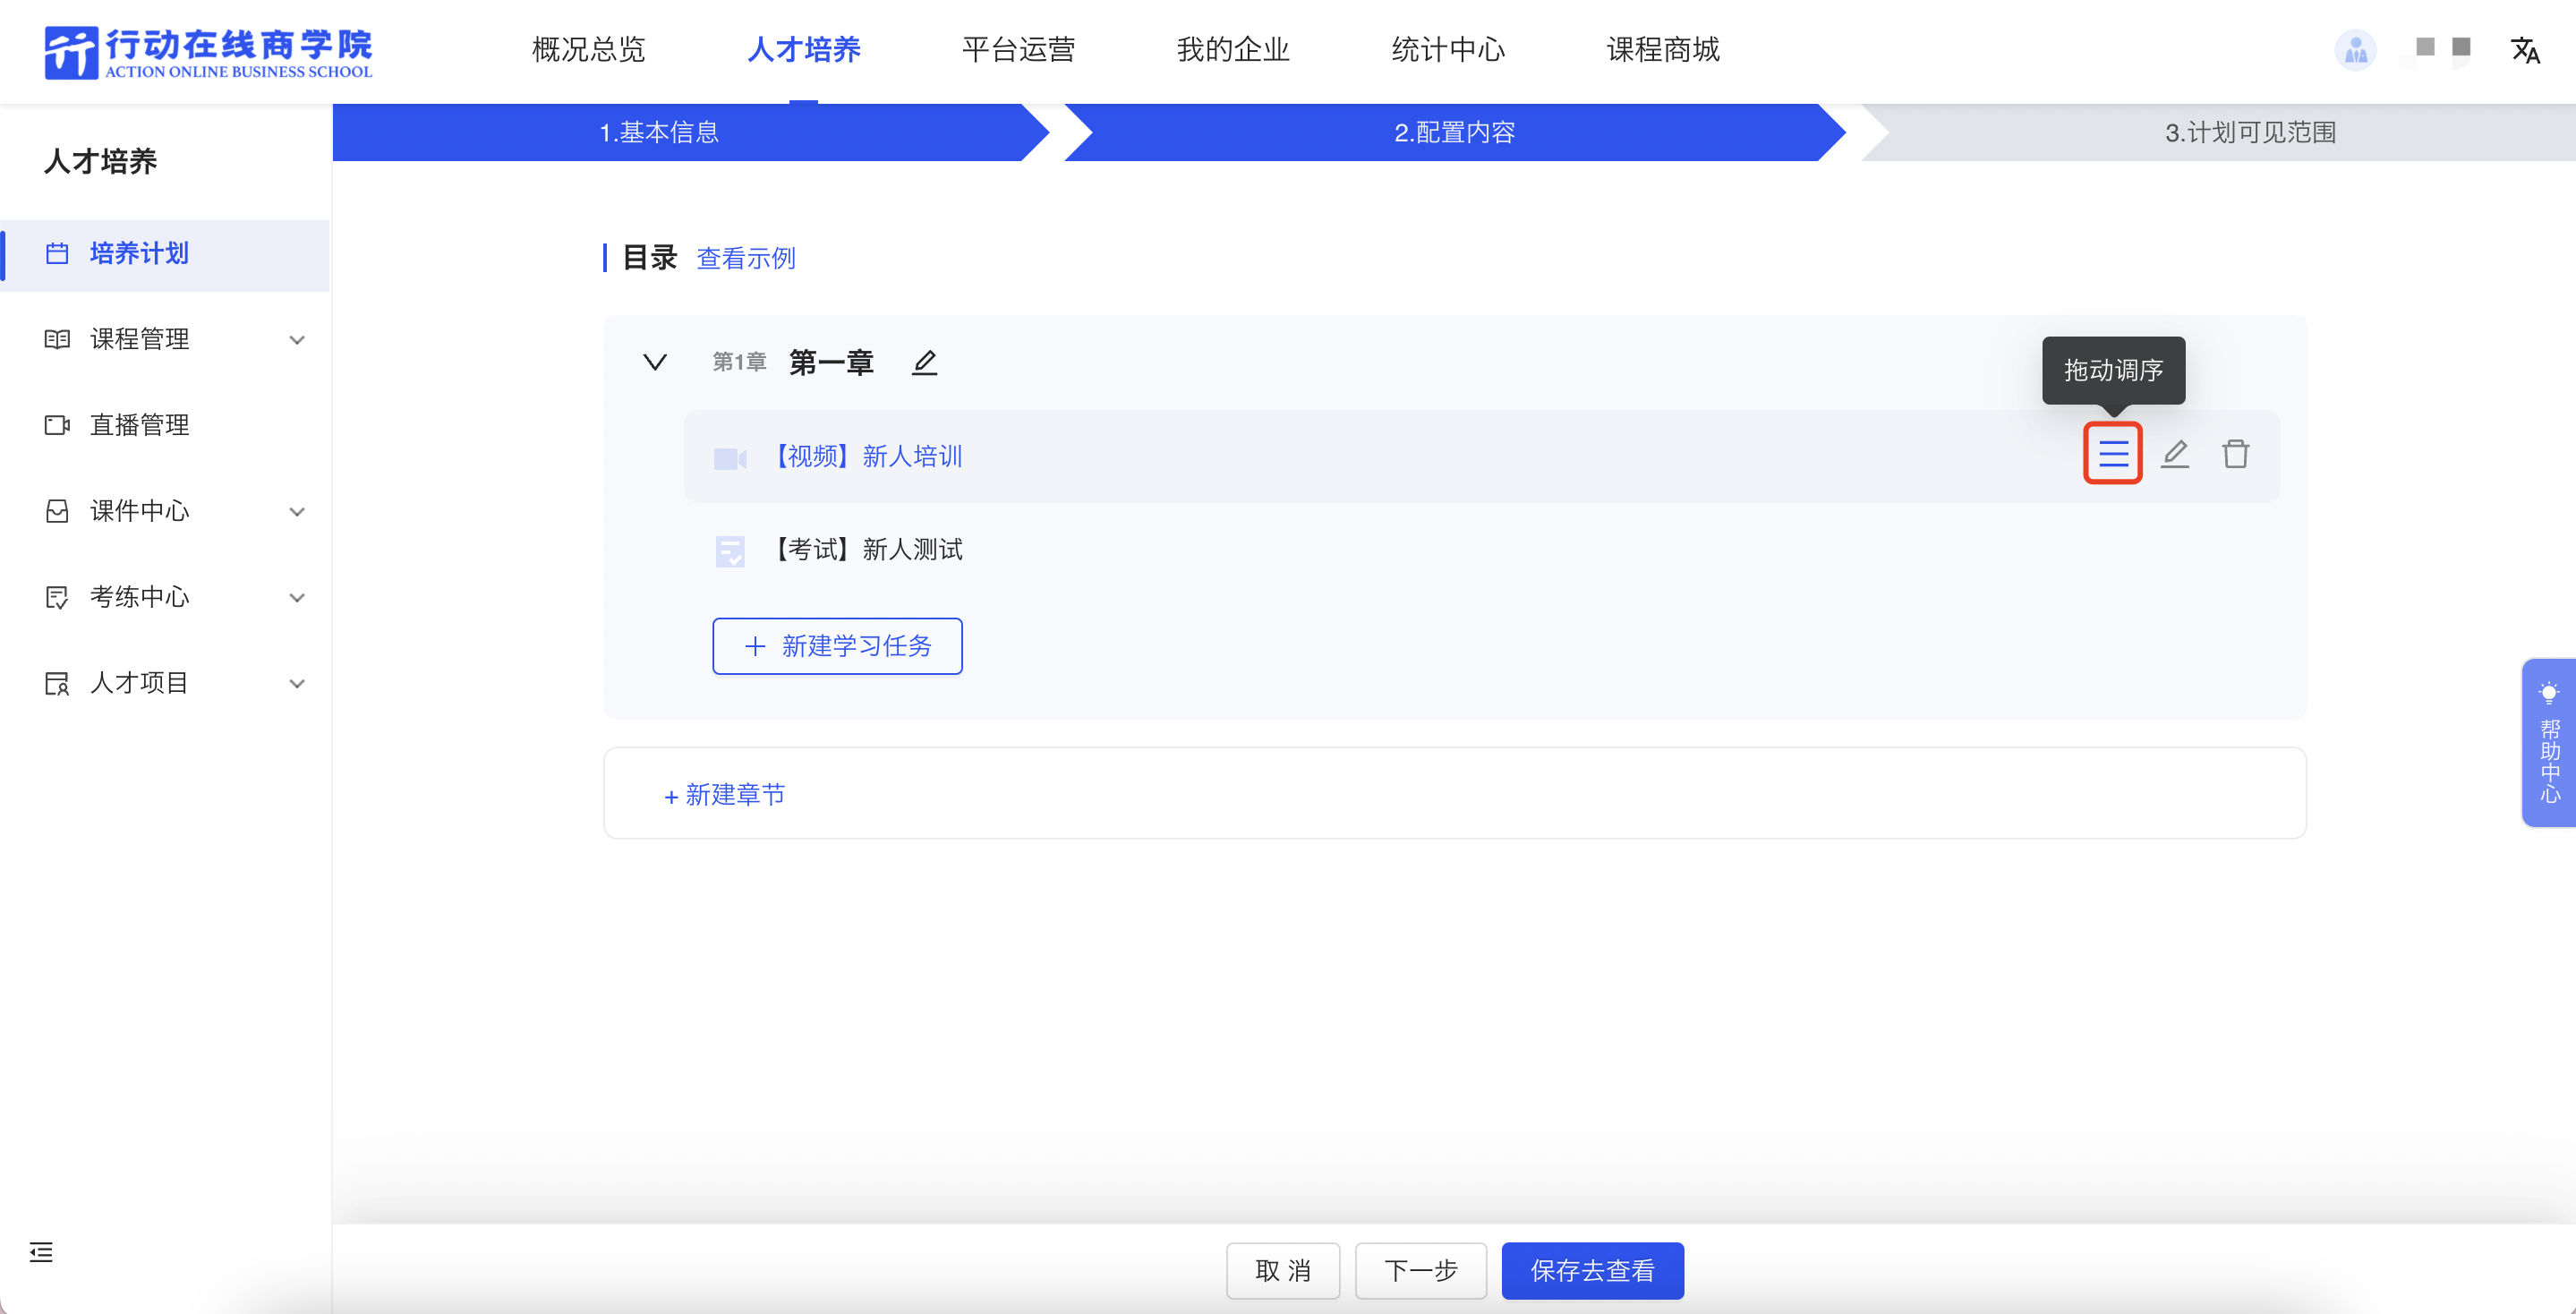Click + 新建章节 to add a chapter

coord(725,795)
